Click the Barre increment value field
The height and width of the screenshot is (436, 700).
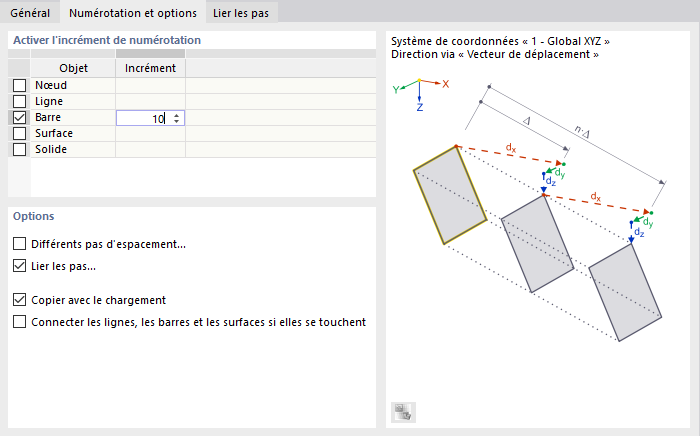[143, 118]
